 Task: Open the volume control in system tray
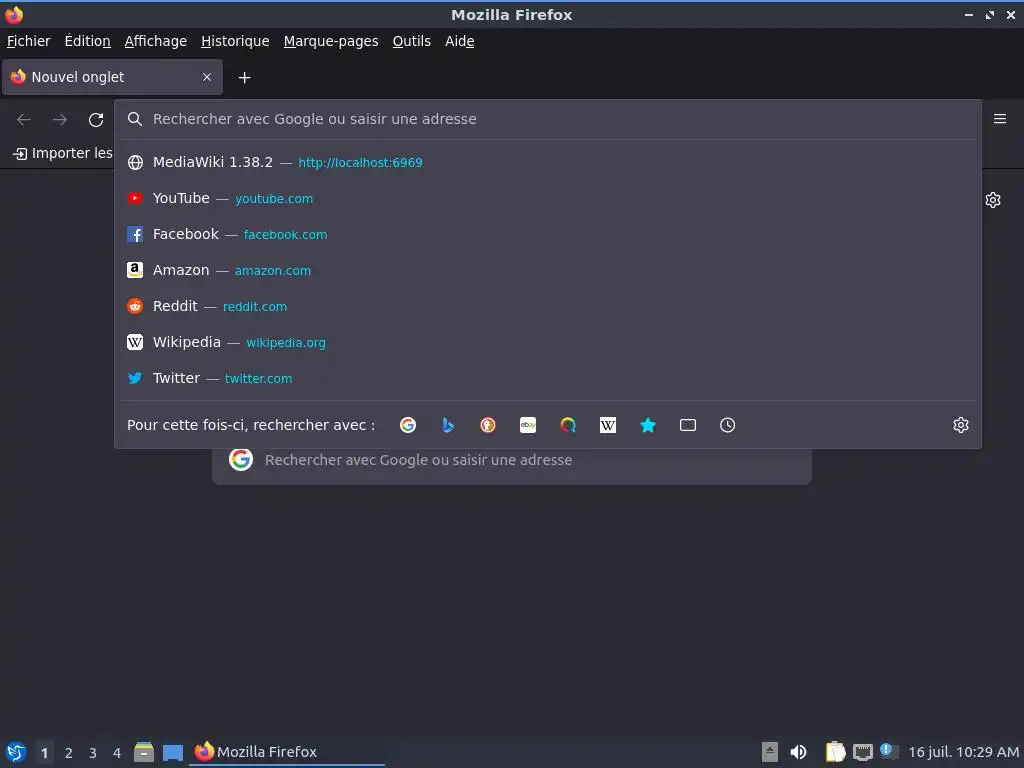tap(798, 752)
